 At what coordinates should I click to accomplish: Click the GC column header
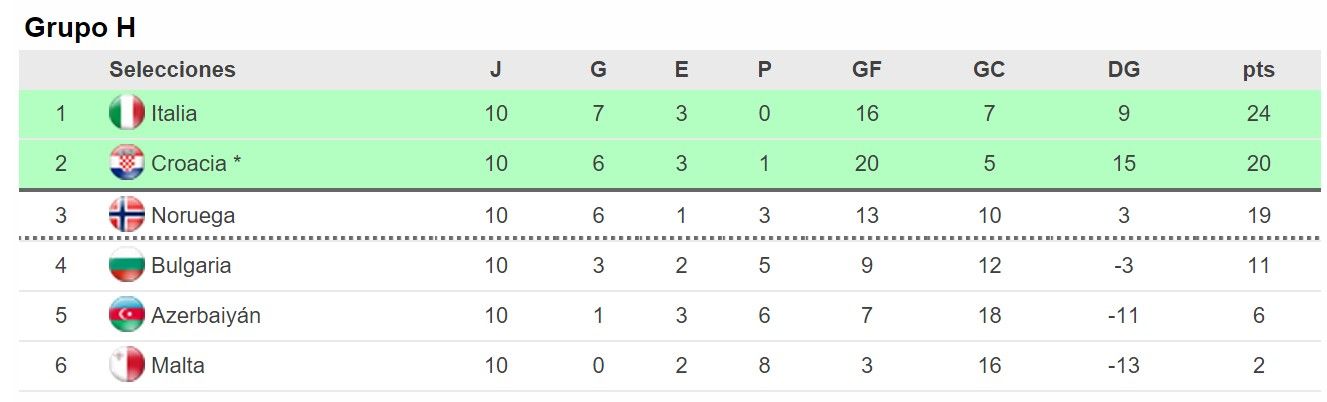pyautogui.click(x=988, y=70)
